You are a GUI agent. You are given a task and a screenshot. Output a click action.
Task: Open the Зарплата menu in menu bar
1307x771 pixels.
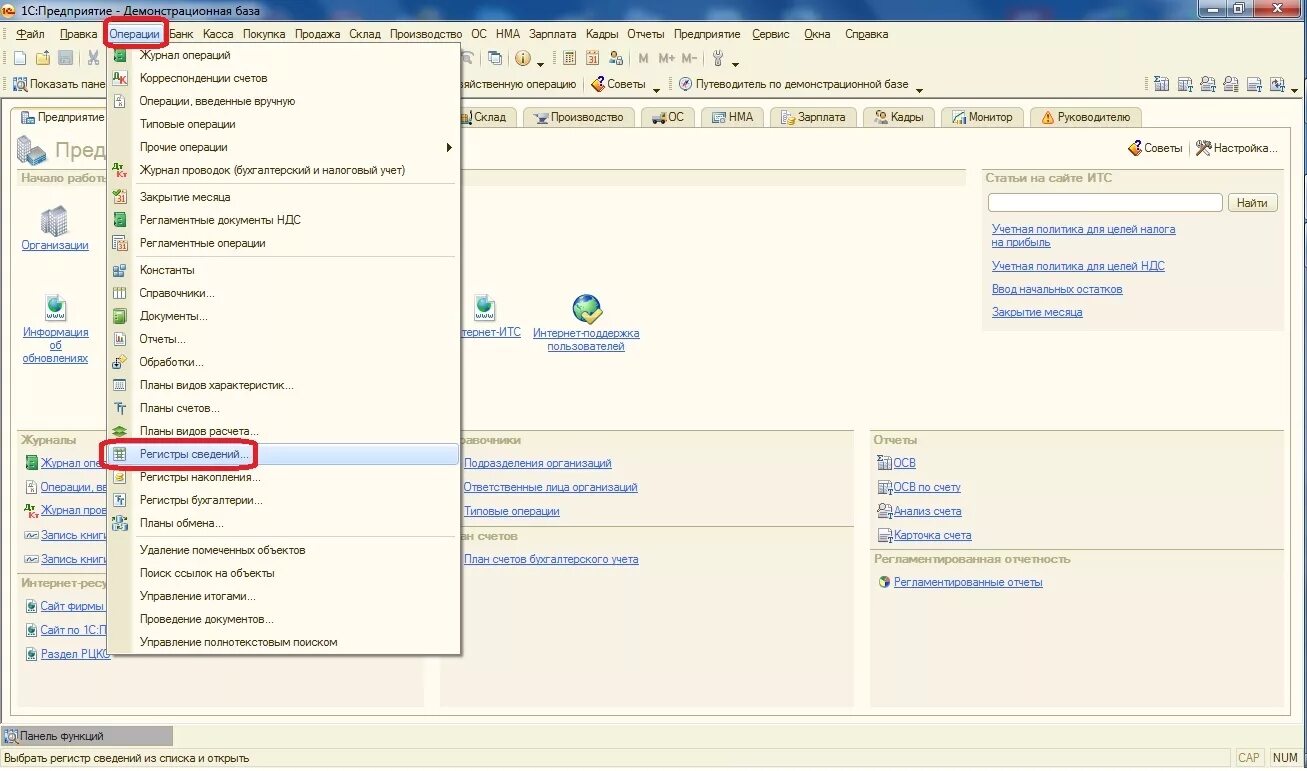click(552, 34)
